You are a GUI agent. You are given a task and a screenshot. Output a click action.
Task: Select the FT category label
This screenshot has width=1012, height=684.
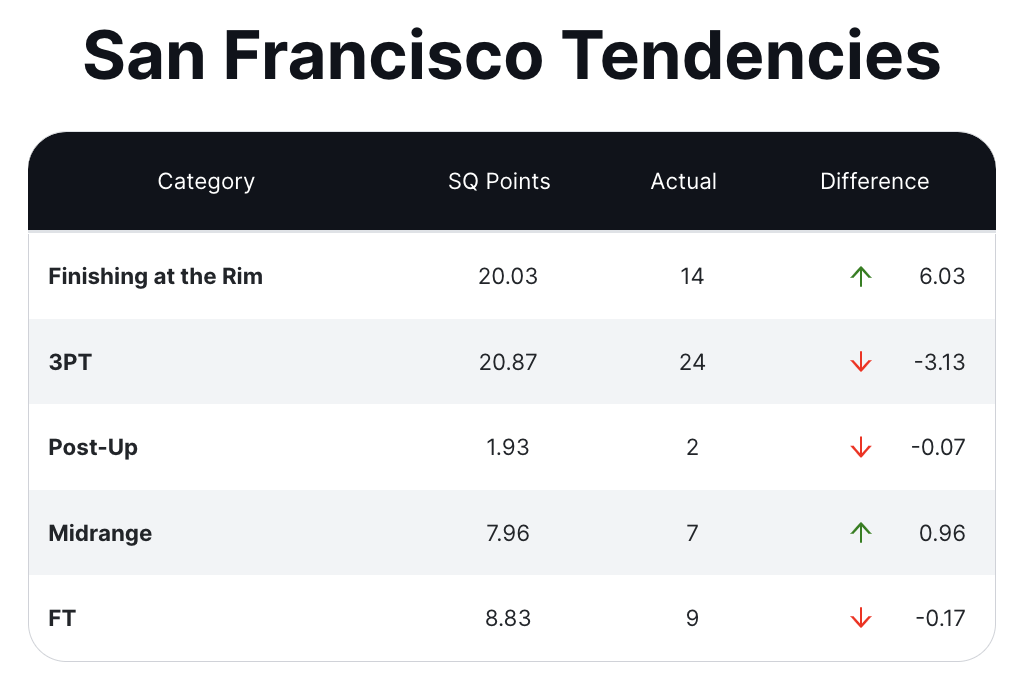62,619
